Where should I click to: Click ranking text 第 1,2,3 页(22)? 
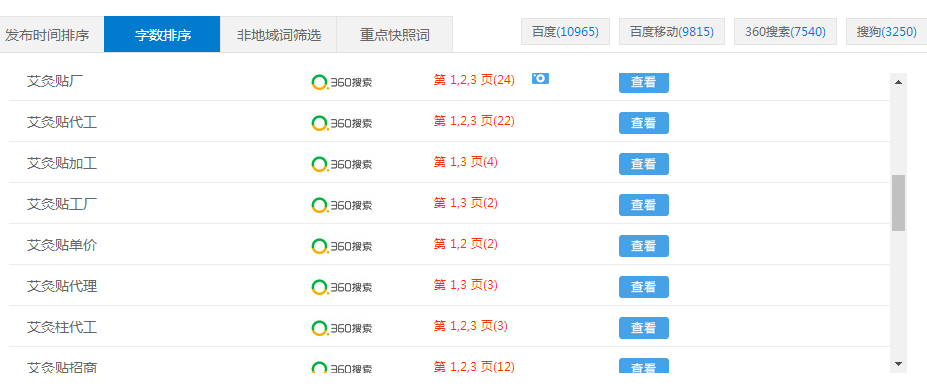pos(474,121)
